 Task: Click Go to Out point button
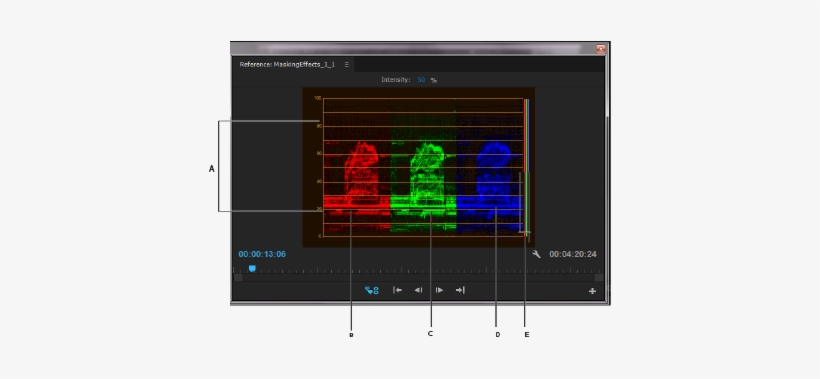click(460, 290)
